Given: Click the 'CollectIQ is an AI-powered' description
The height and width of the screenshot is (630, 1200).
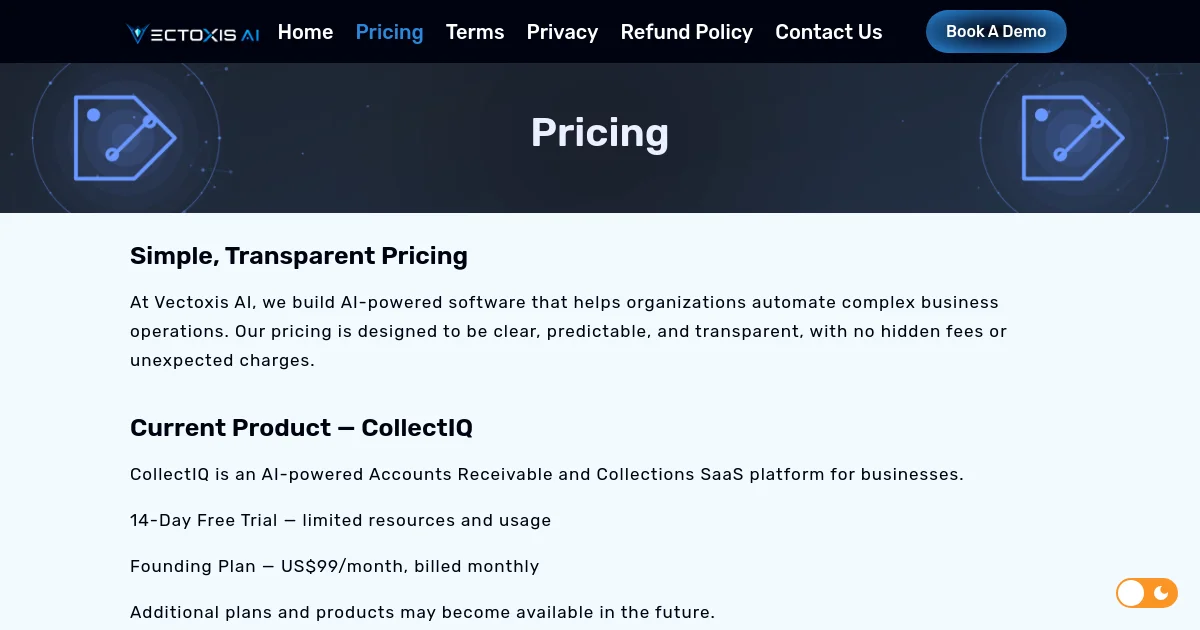Looking at the screenshot, I should pos(547,474).
